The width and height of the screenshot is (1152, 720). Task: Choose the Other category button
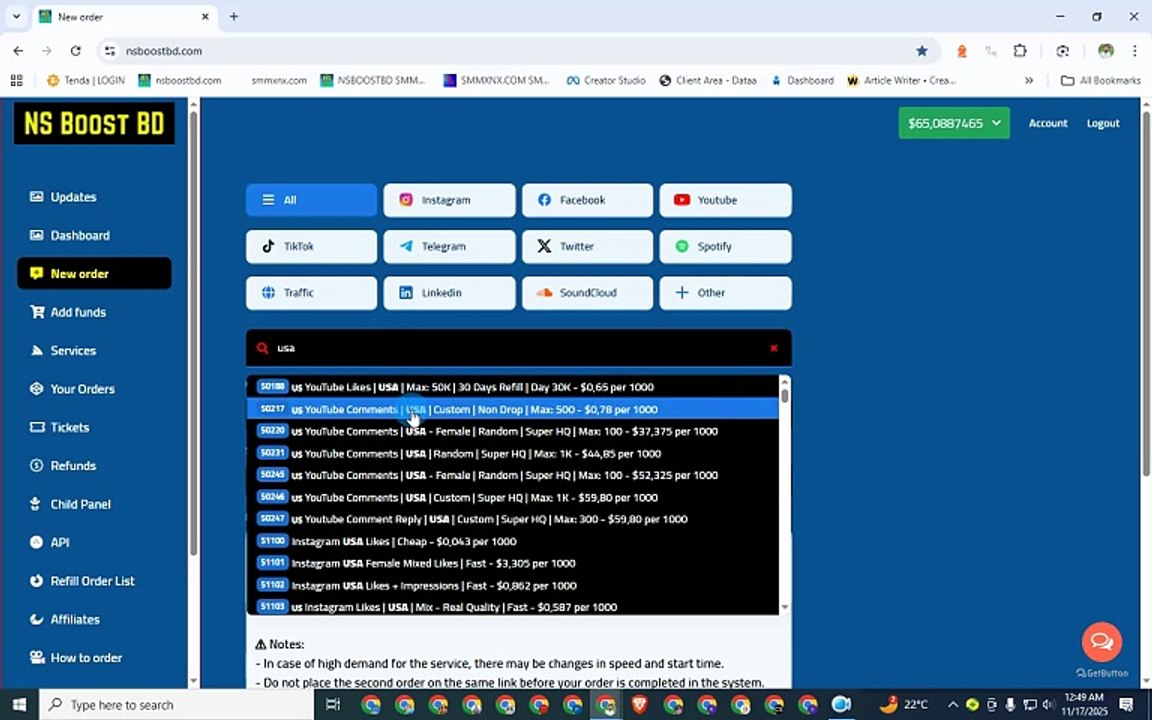pyautogui.click(x=725, y=292)
